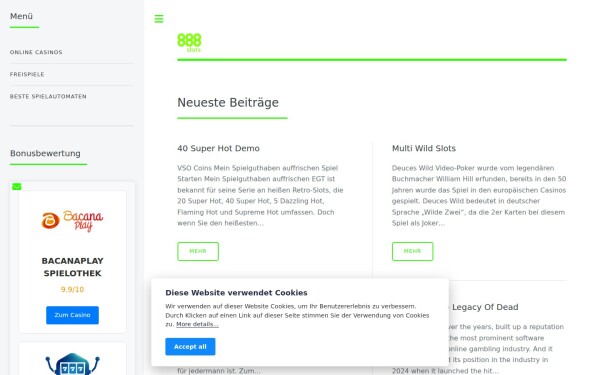Click Mehr under Multi Wild Slots

pyautogui.click(x=412, y=251)
